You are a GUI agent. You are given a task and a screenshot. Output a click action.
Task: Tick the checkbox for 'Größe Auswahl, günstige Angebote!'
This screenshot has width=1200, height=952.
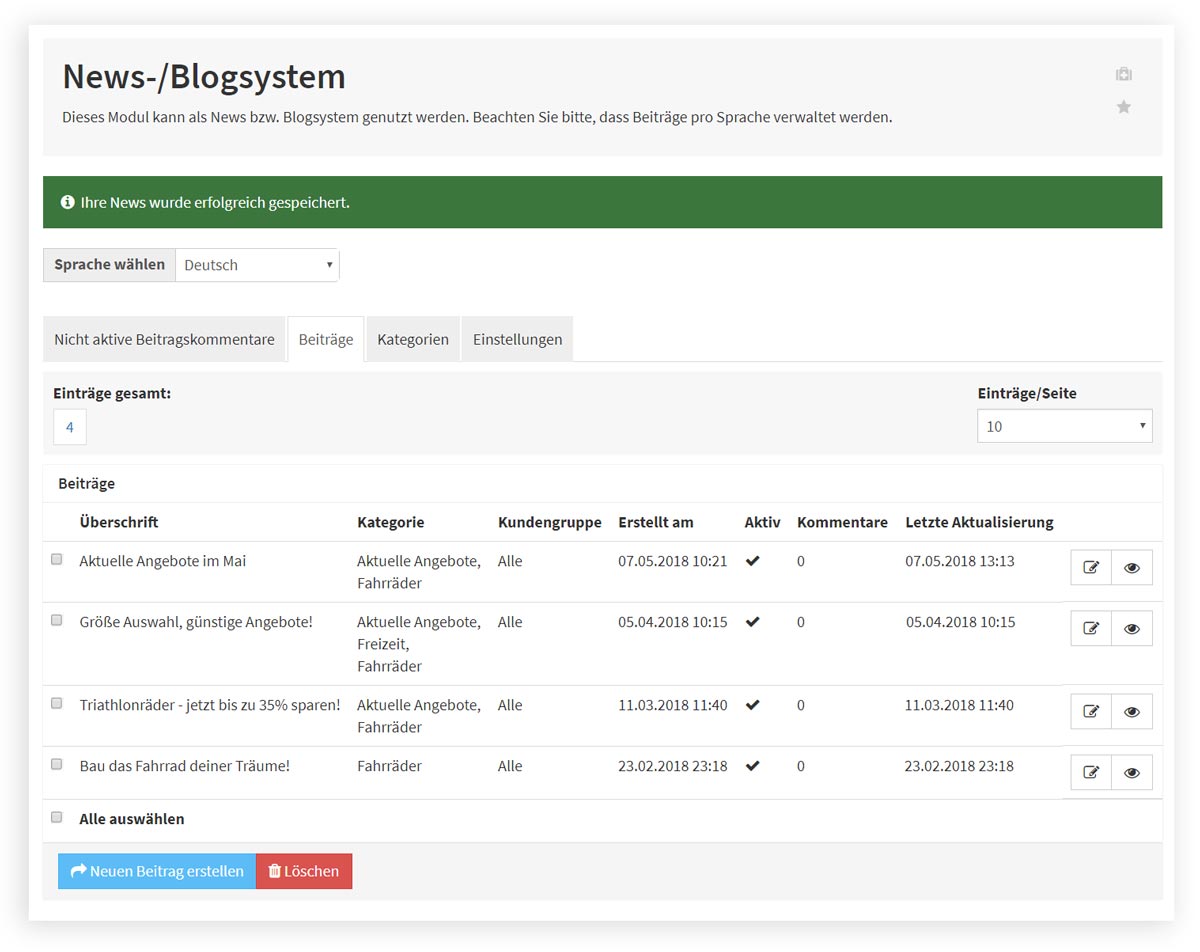coord(57,620)
